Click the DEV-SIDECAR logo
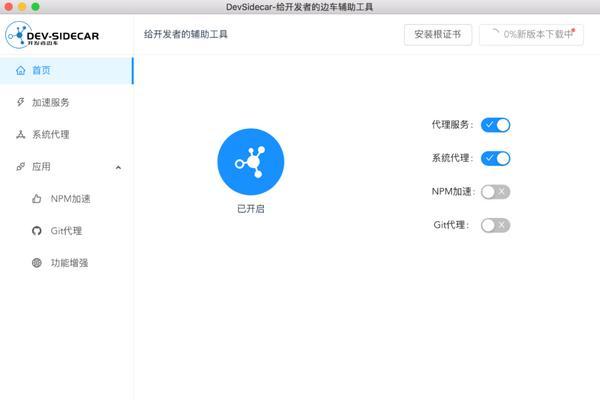 [x=52, y=35]
